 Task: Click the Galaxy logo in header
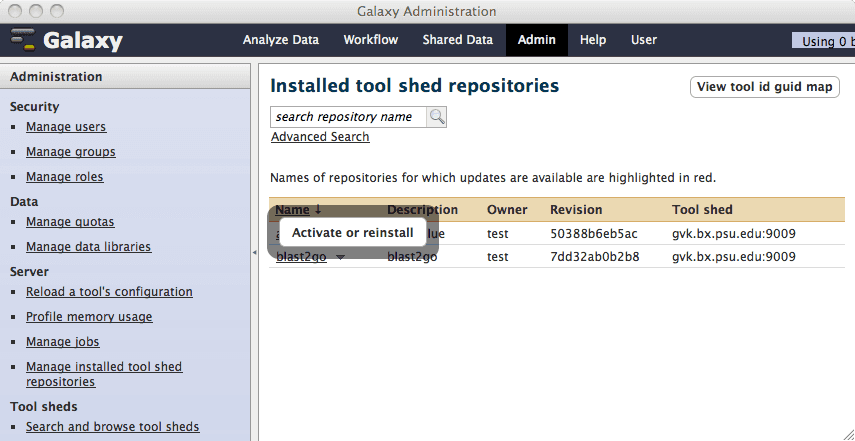[66, 41]
